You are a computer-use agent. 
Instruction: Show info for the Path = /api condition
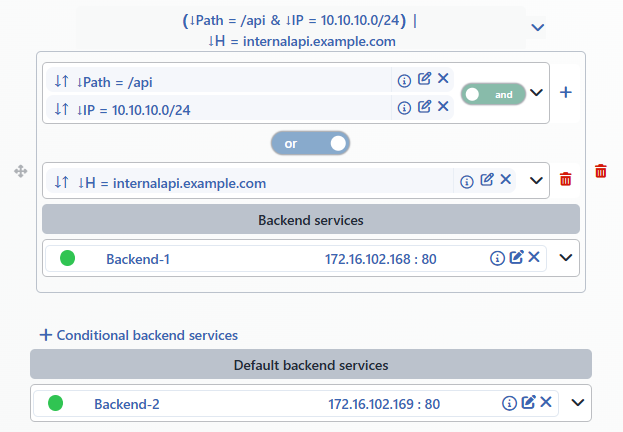coord(404,81)
